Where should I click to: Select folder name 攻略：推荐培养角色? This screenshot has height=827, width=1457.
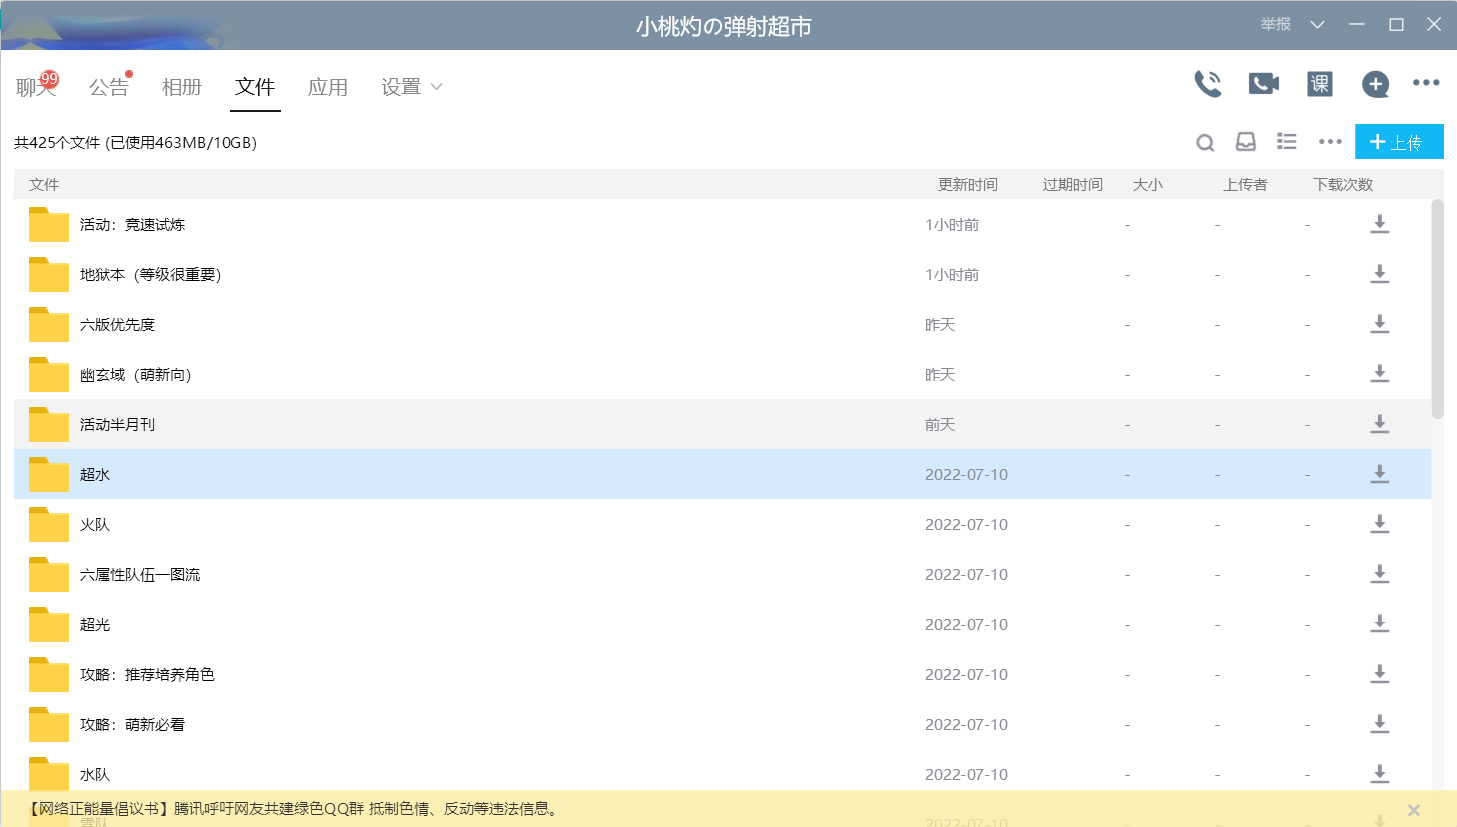pos(147,674)
